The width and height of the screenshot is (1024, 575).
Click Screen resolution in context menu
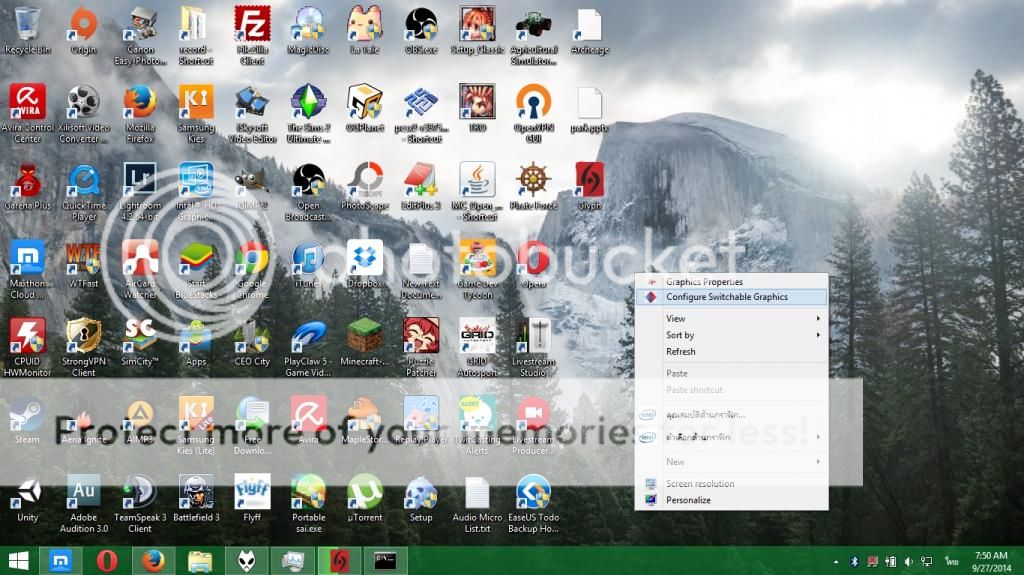[x=700, y=484]
